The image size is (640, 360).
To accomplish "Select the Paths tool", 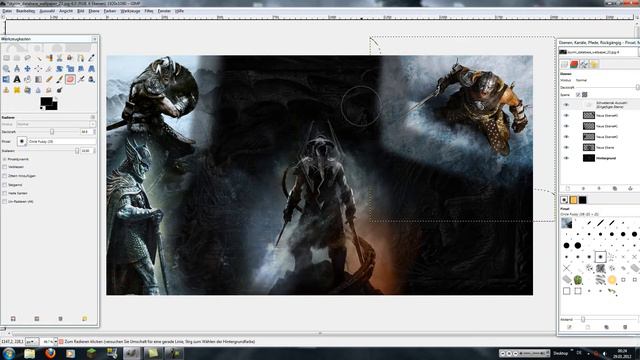I will [81, 58].
